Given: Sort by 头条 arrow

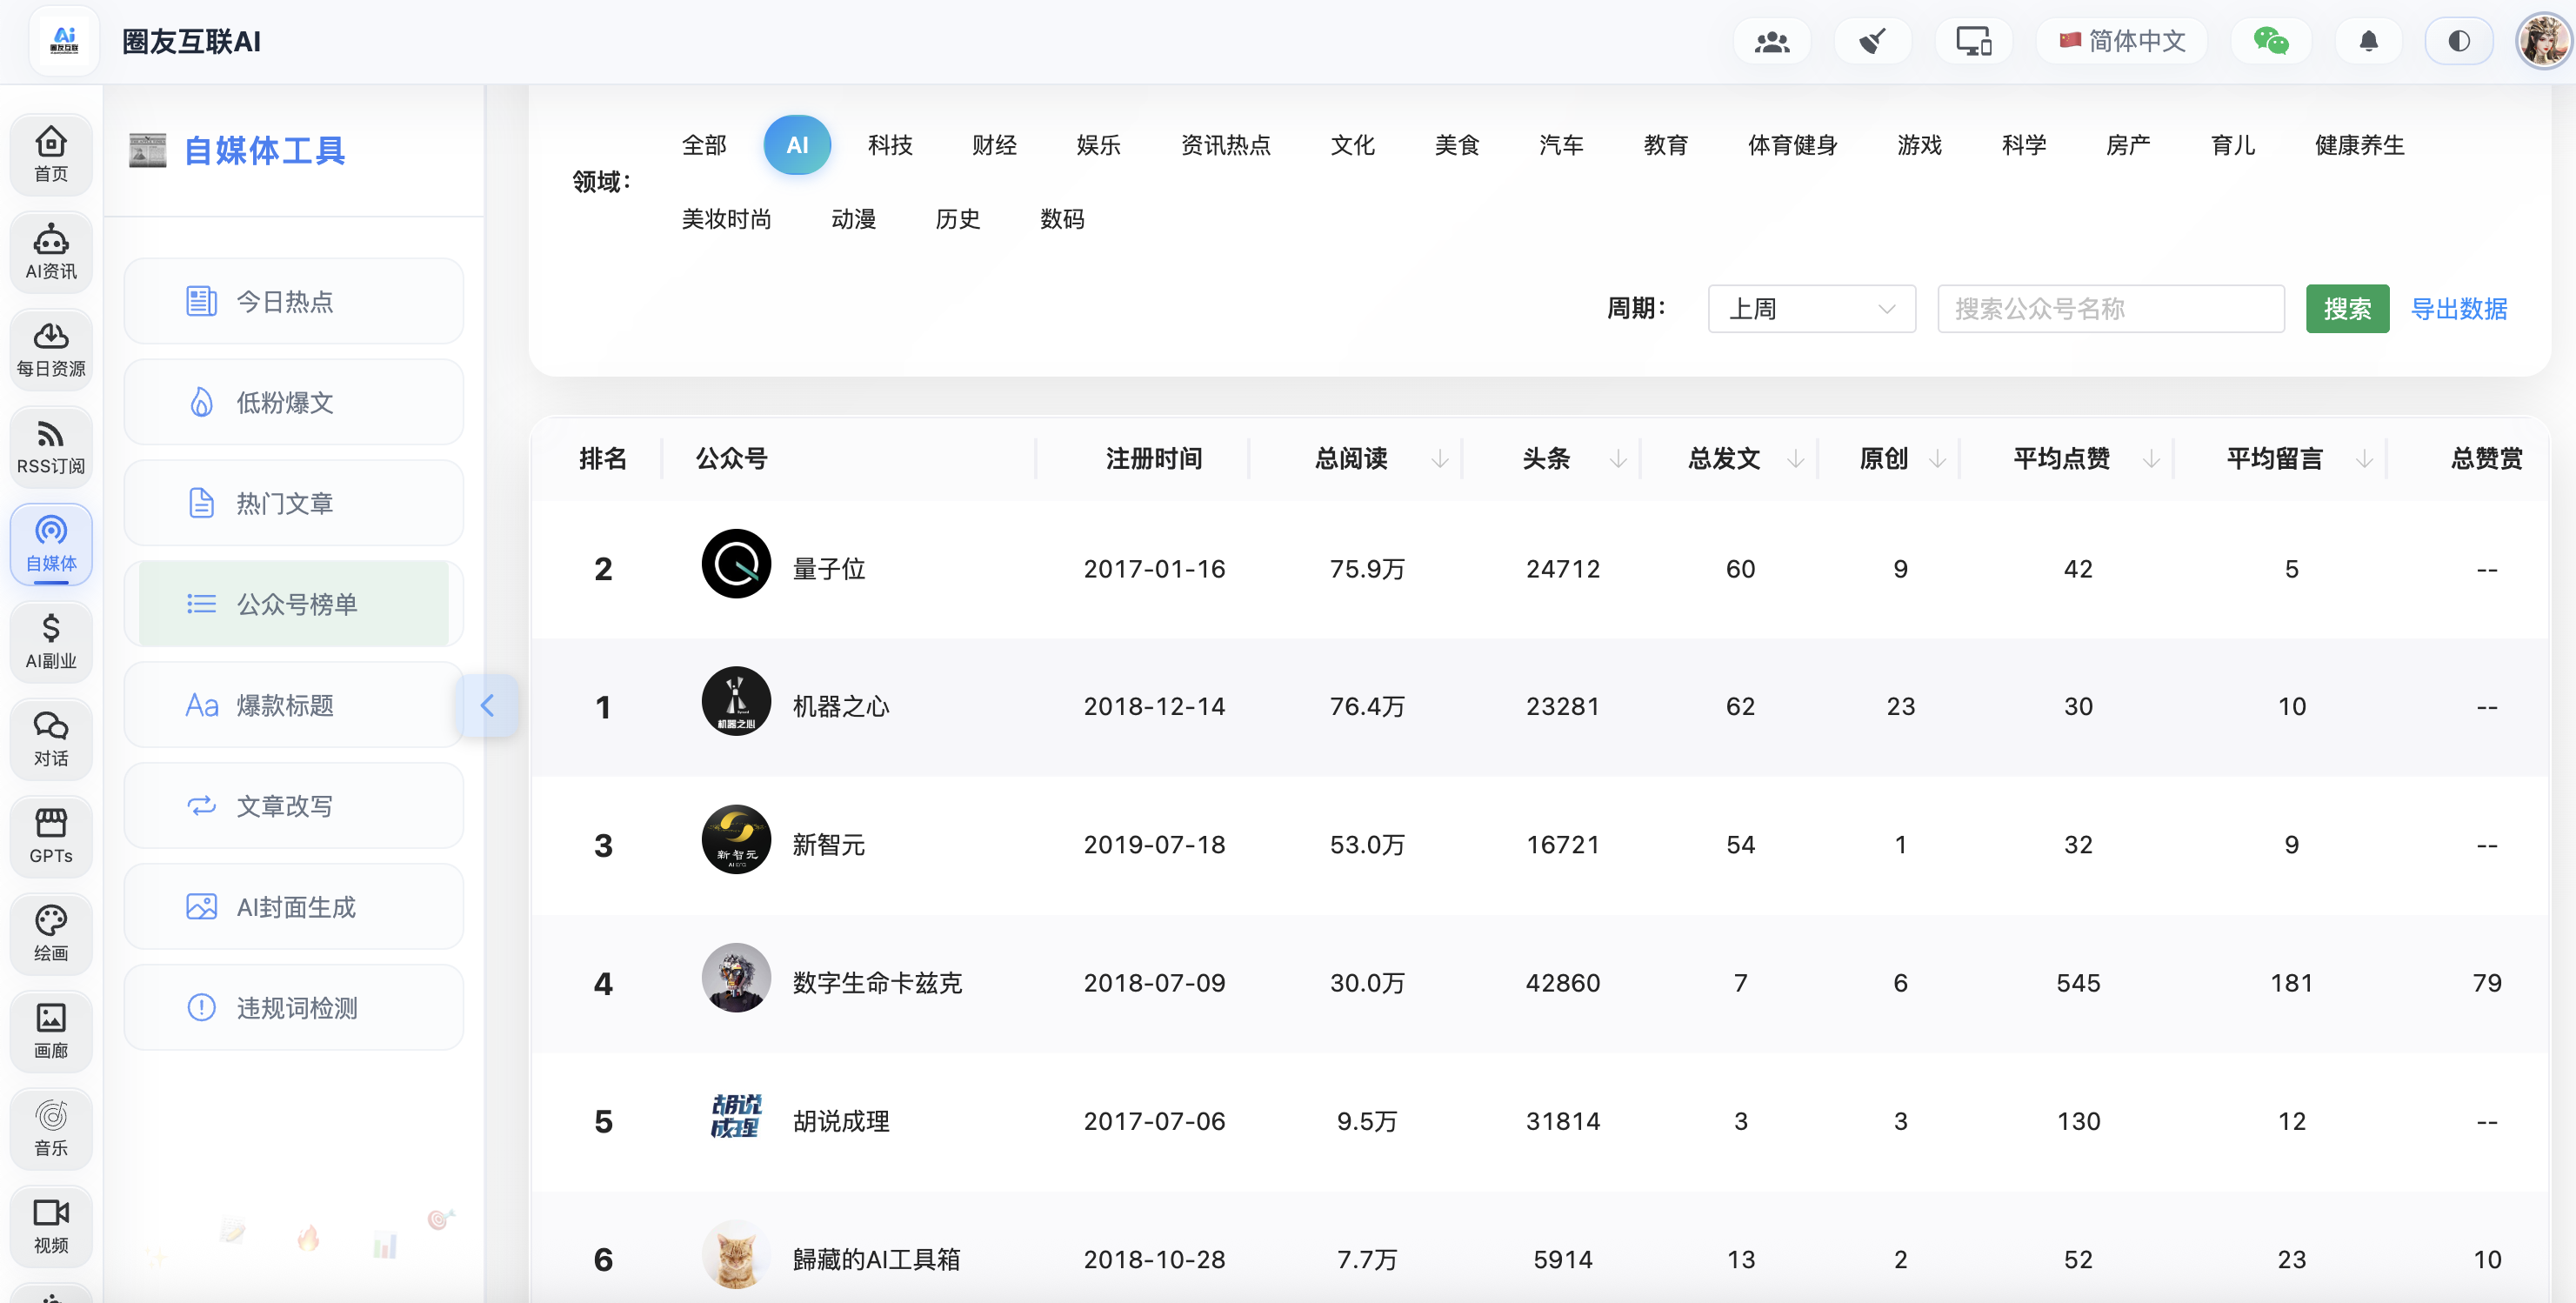Looking at the screenshot, I should pyautogui.click(x=1618, y=459).
